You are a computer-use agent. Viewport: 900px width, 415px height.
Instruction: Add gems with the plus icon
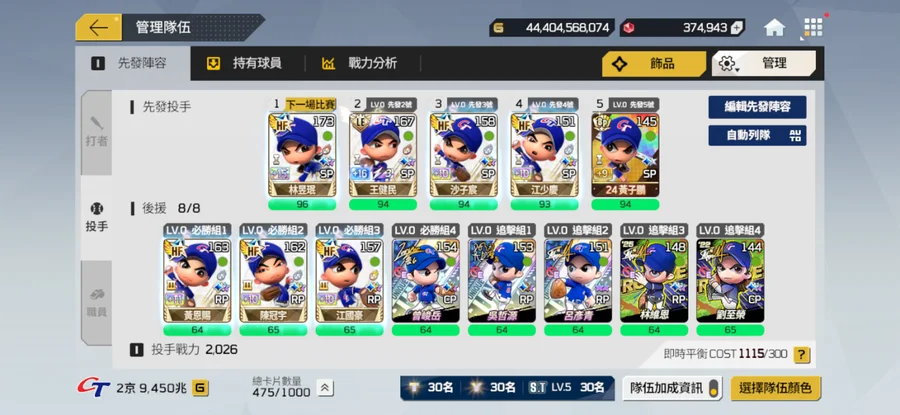click(x=737, y=28)
